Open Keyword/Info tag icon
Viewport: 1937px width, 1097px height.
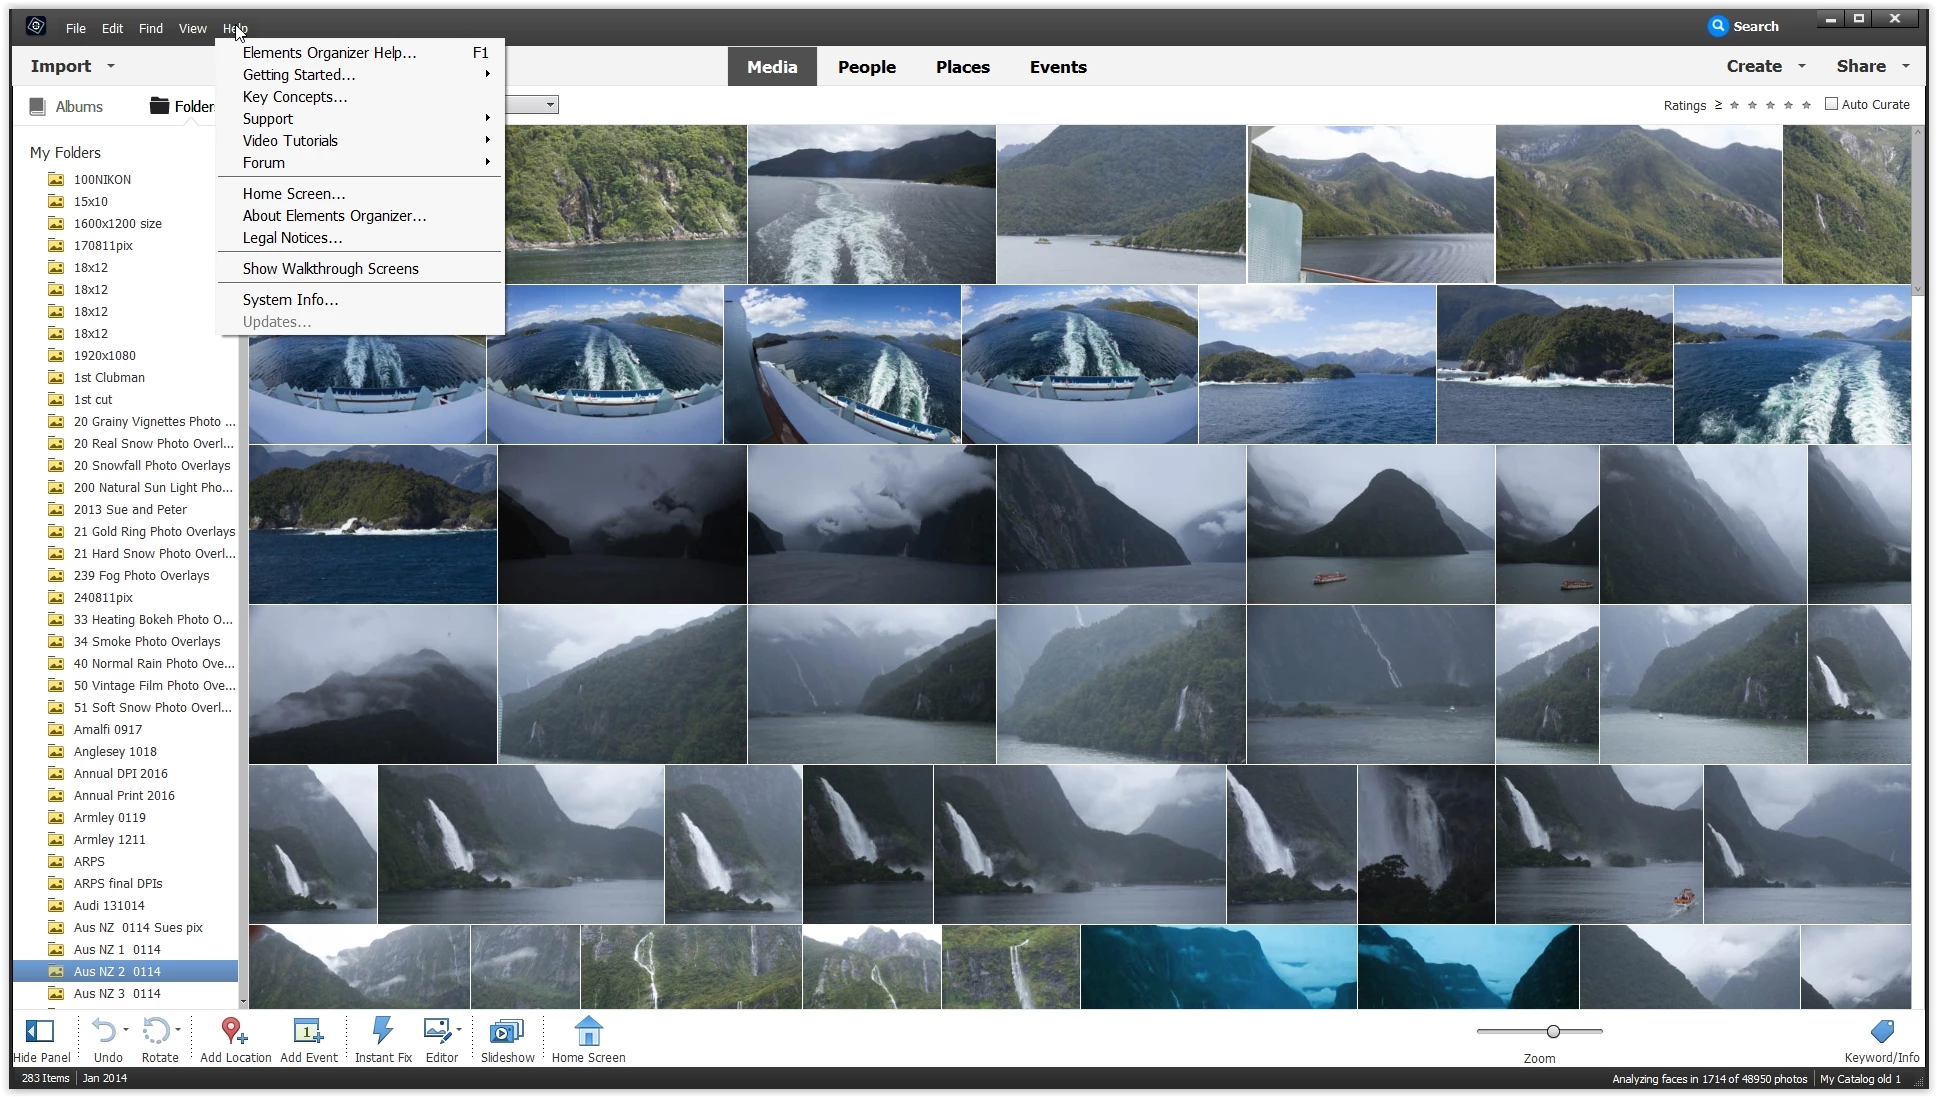tap(1882, 1031)
